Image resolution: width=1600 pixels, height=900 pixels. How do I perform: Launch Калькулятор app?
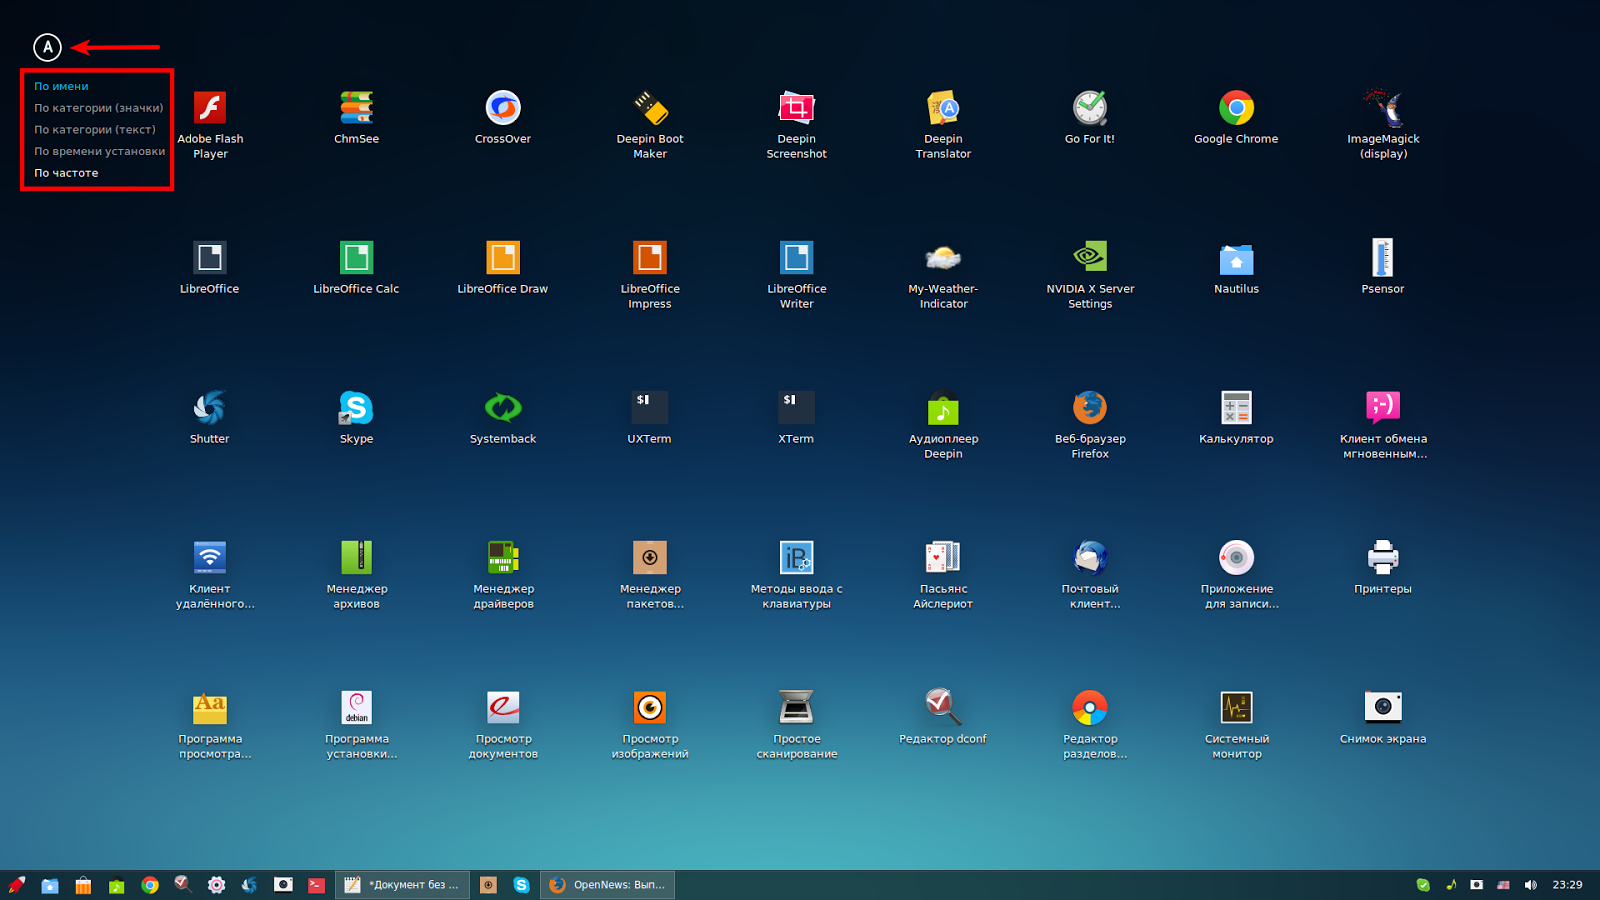coord(1237,408)
